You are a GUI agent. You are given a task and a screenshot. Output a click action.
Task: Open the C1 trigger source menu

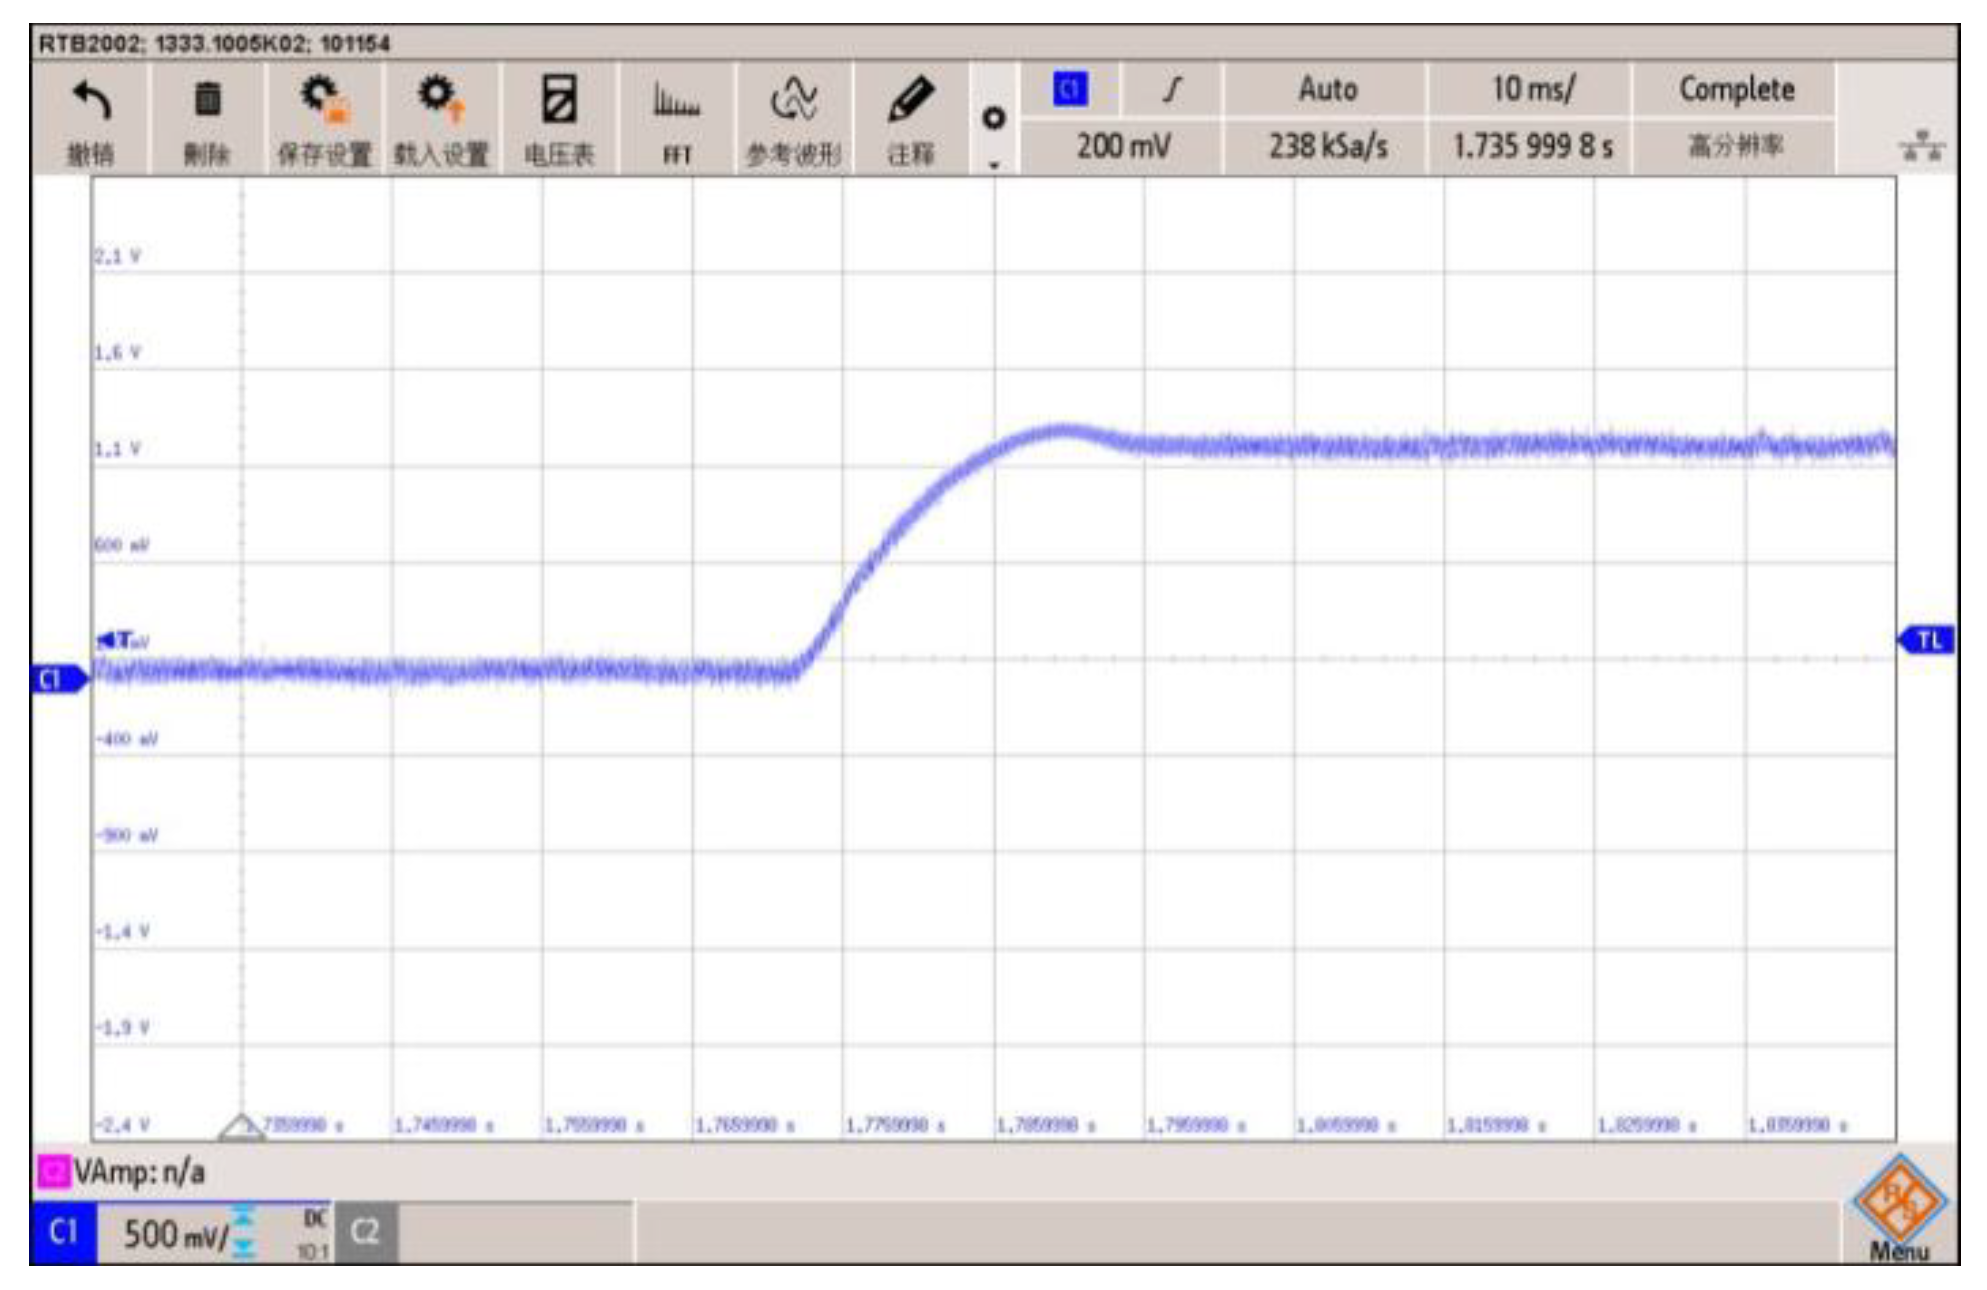(x=1070, y=90)
